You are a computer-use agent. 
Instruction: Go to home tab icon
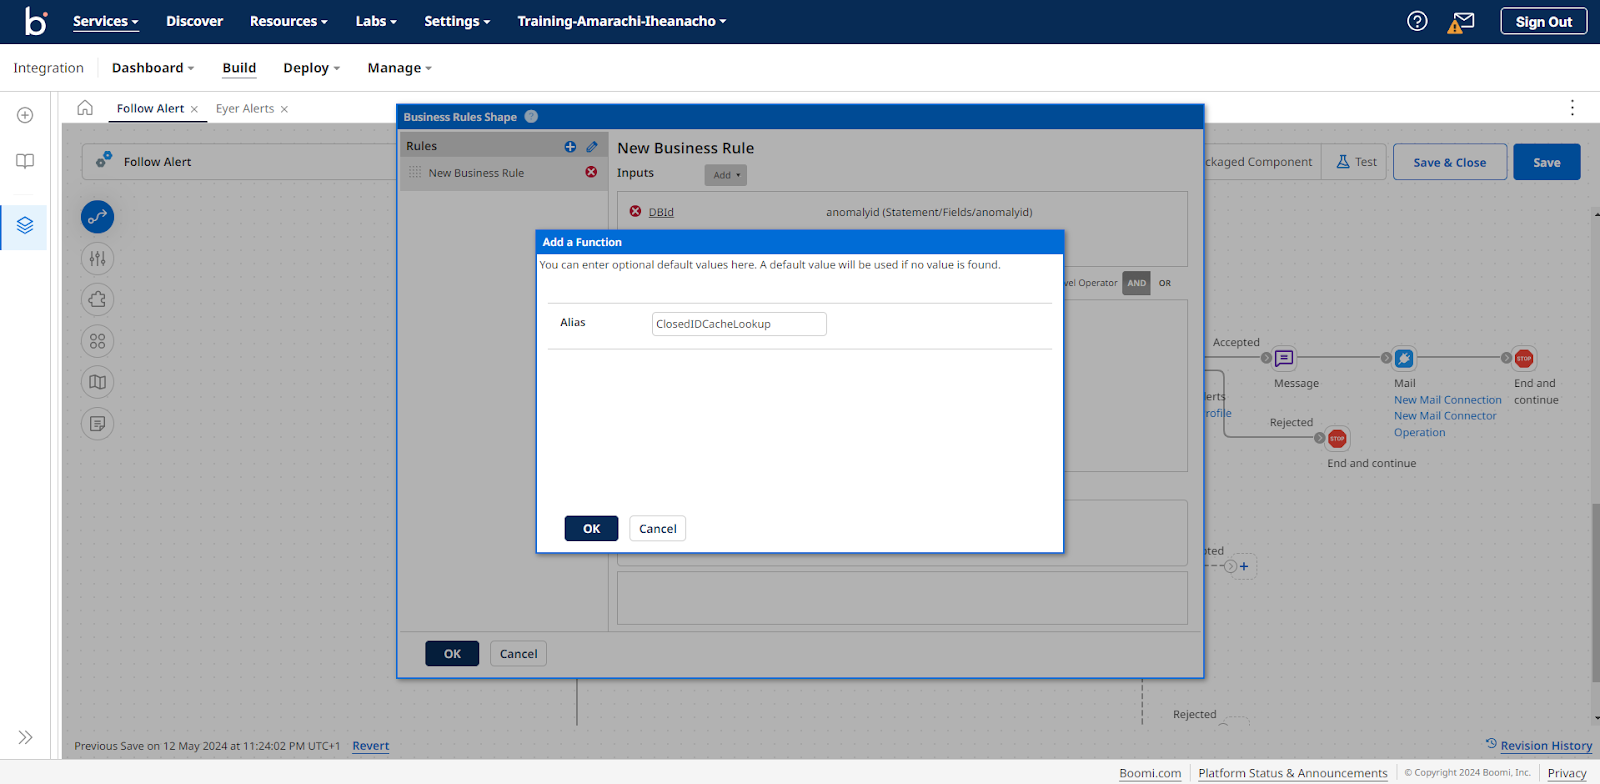(85, 108)
